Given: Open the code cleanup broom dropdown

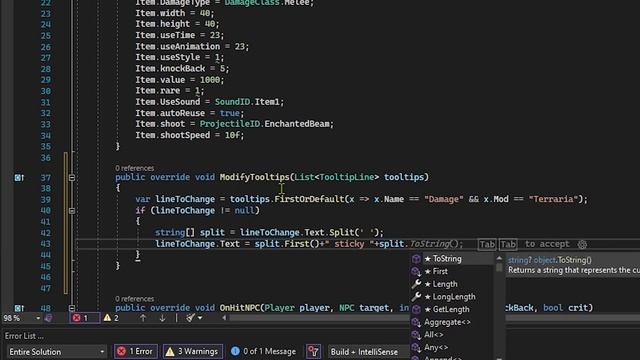Looking at the screenshot, I should (x=194, y=318).
